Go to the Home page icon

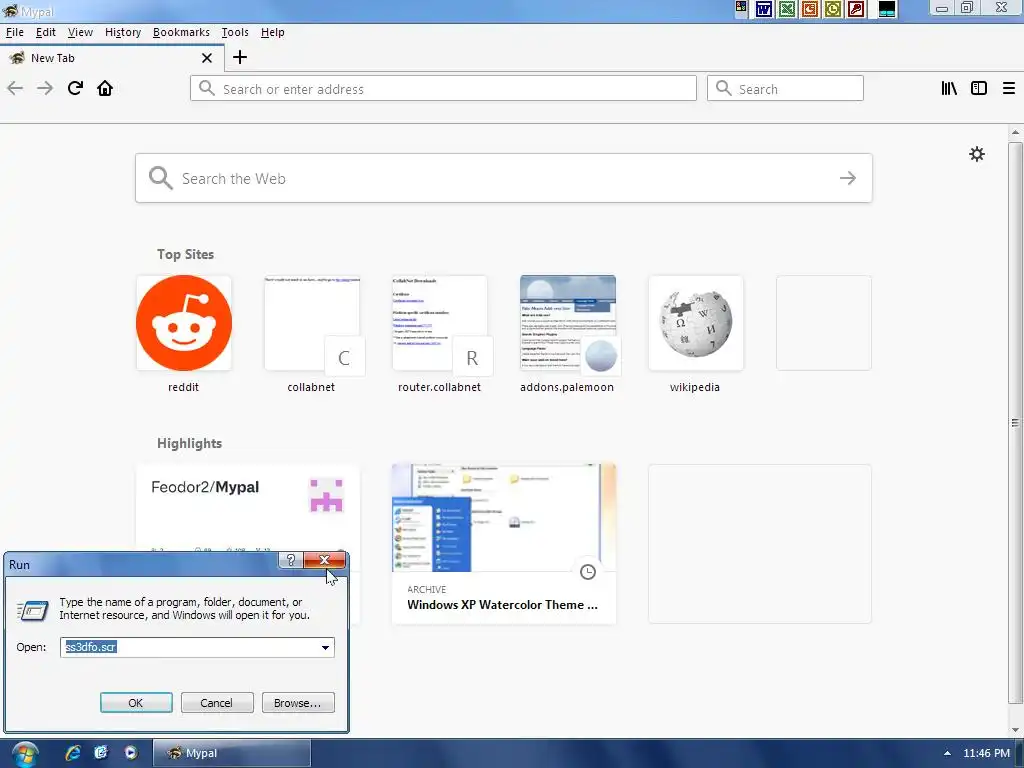105,88
